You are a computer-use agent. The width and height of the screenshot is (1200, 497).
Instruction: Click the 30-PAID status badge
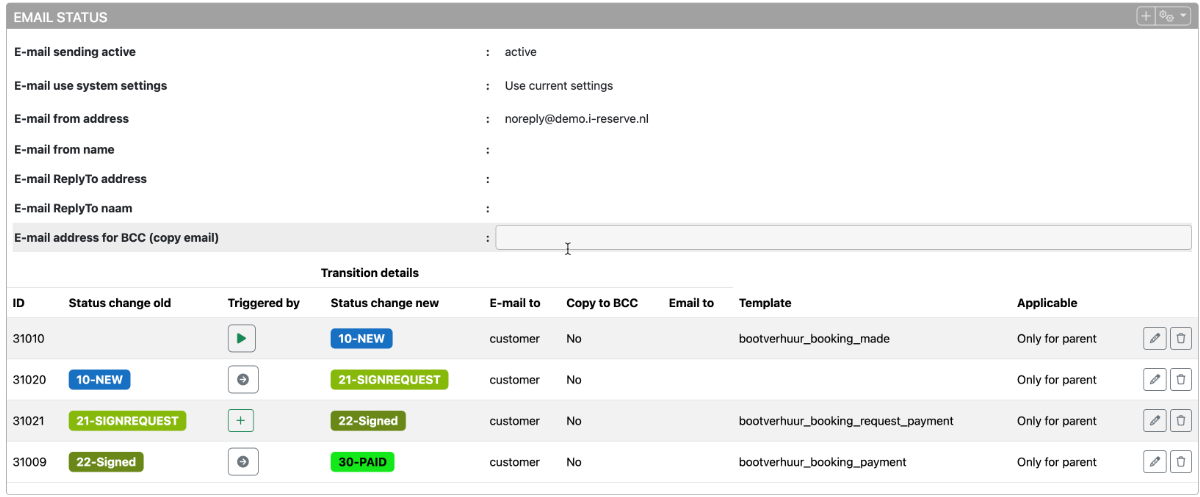coord(362,462)
